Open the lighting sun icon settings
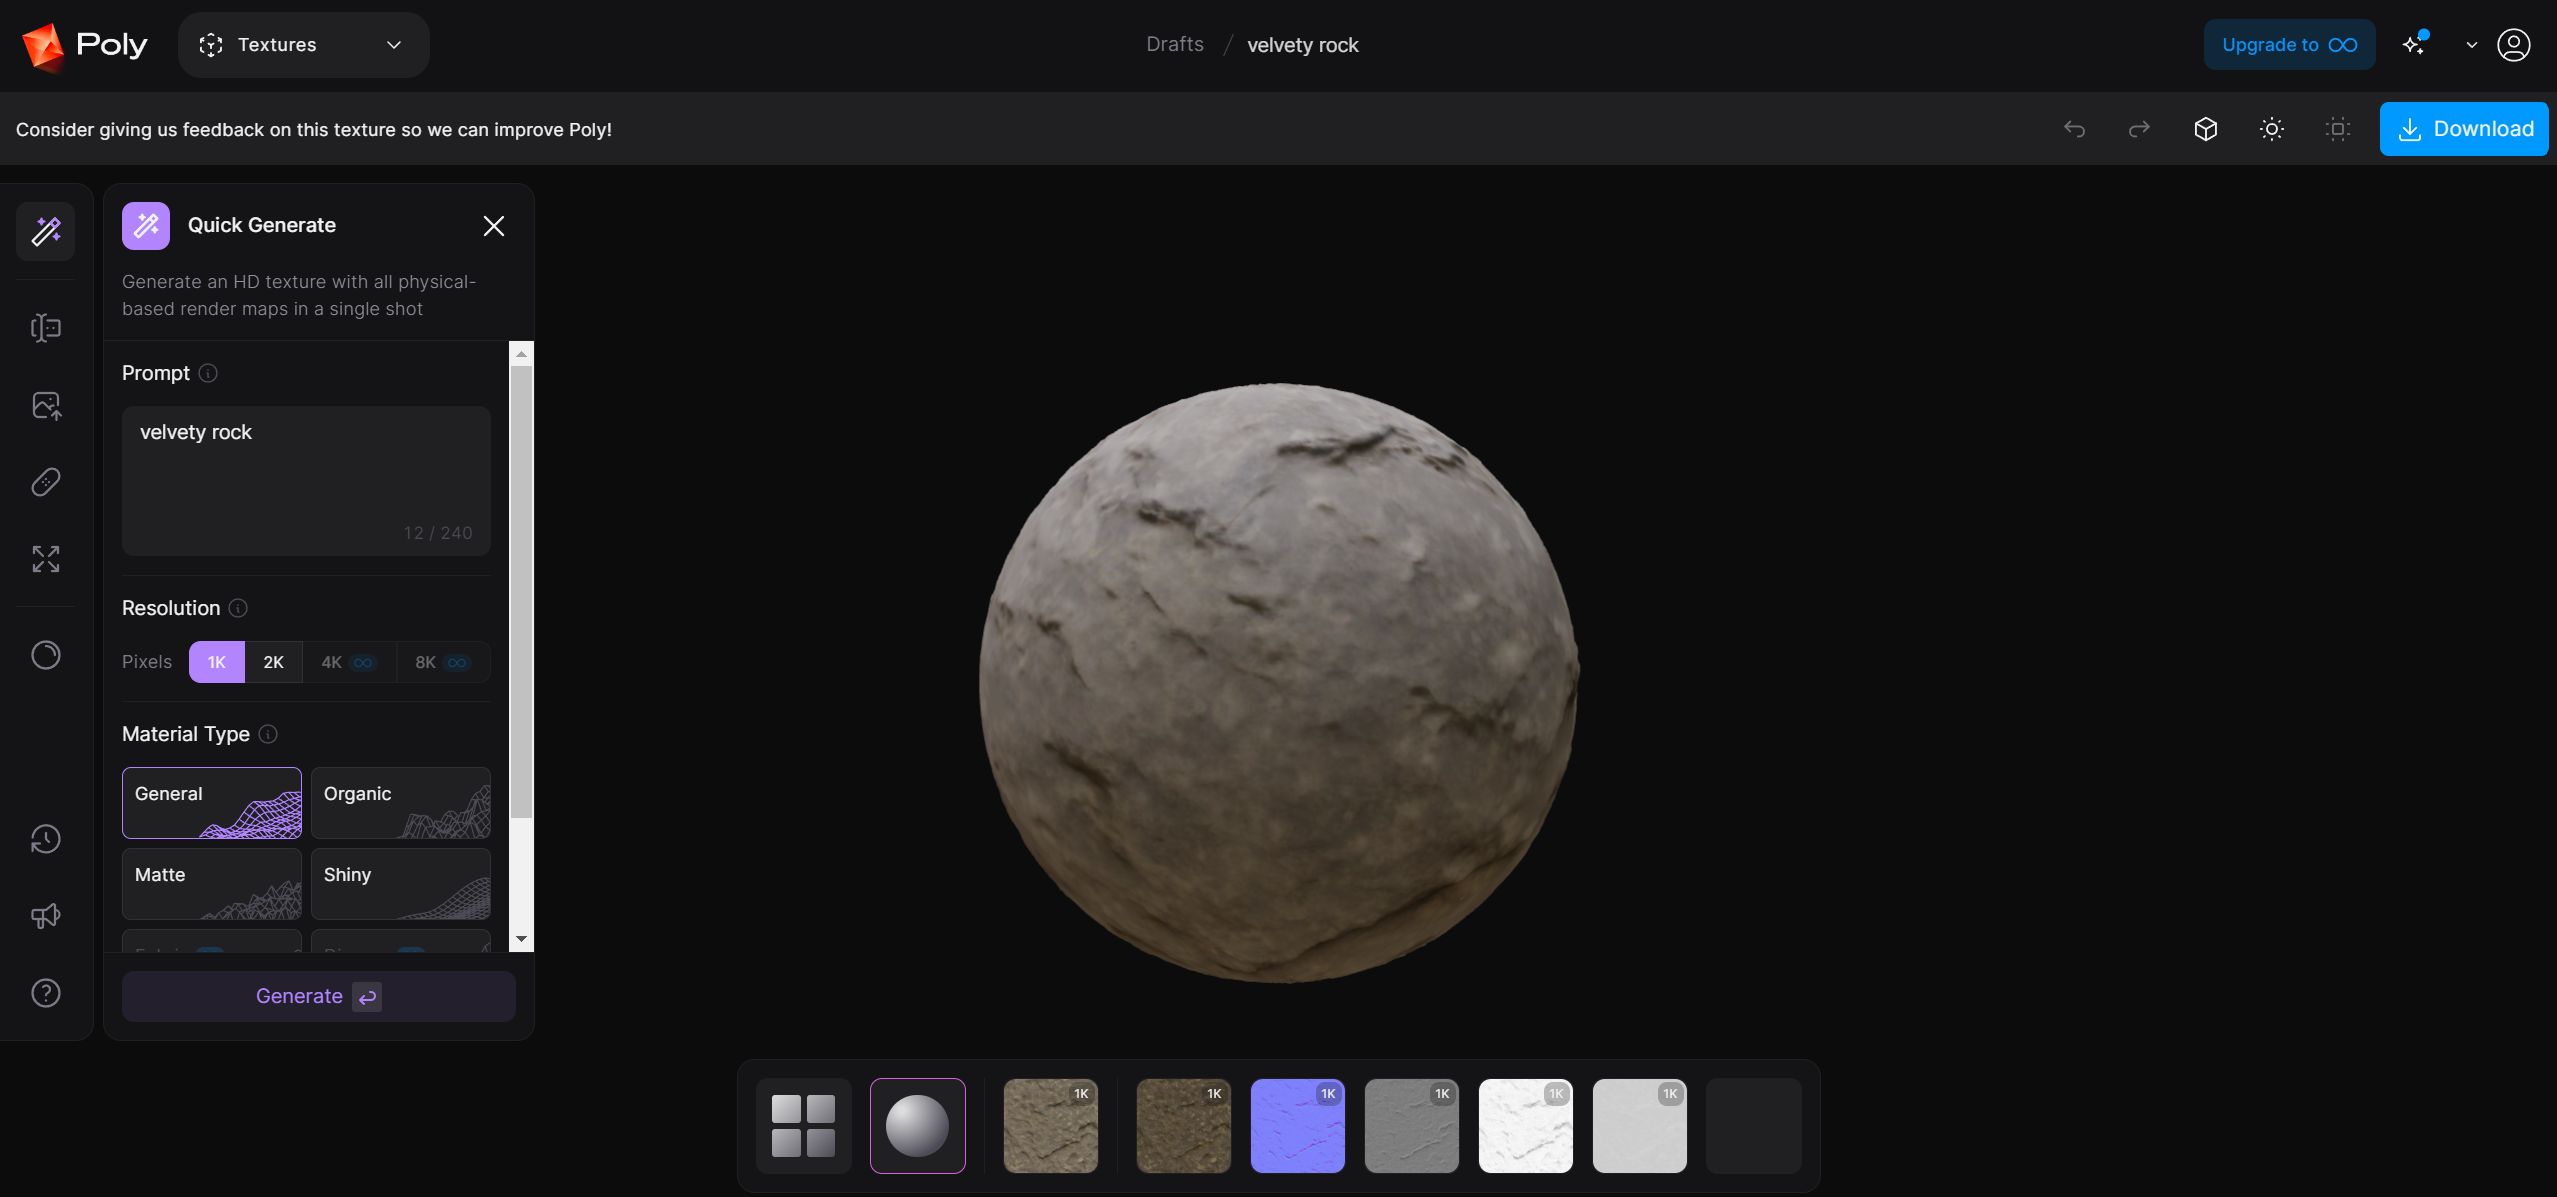The image size is (2557, 1197). coord(2272,129)
